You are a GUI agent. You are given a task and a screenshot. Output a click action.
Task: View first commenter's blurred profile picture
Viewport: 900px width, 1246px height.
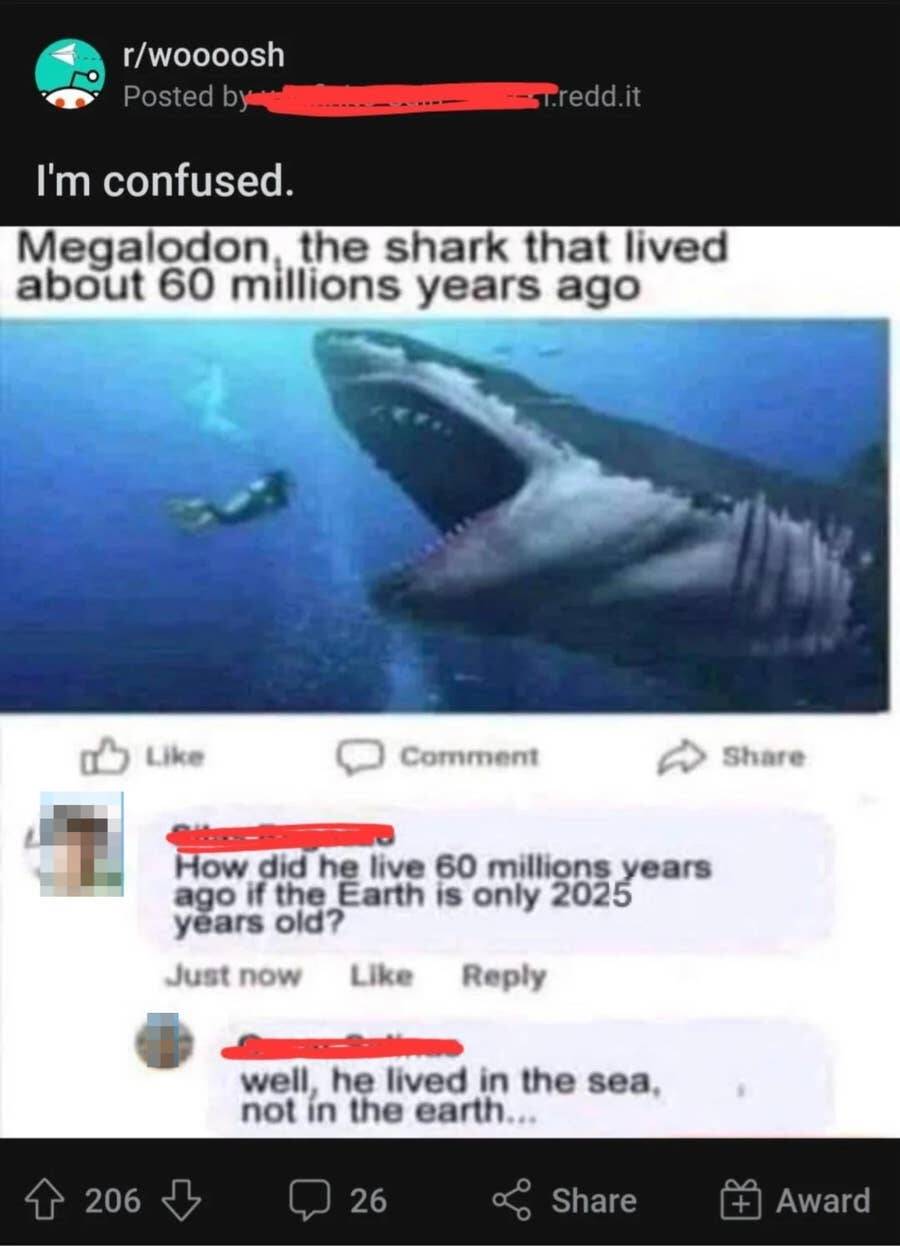click(82, 843)
